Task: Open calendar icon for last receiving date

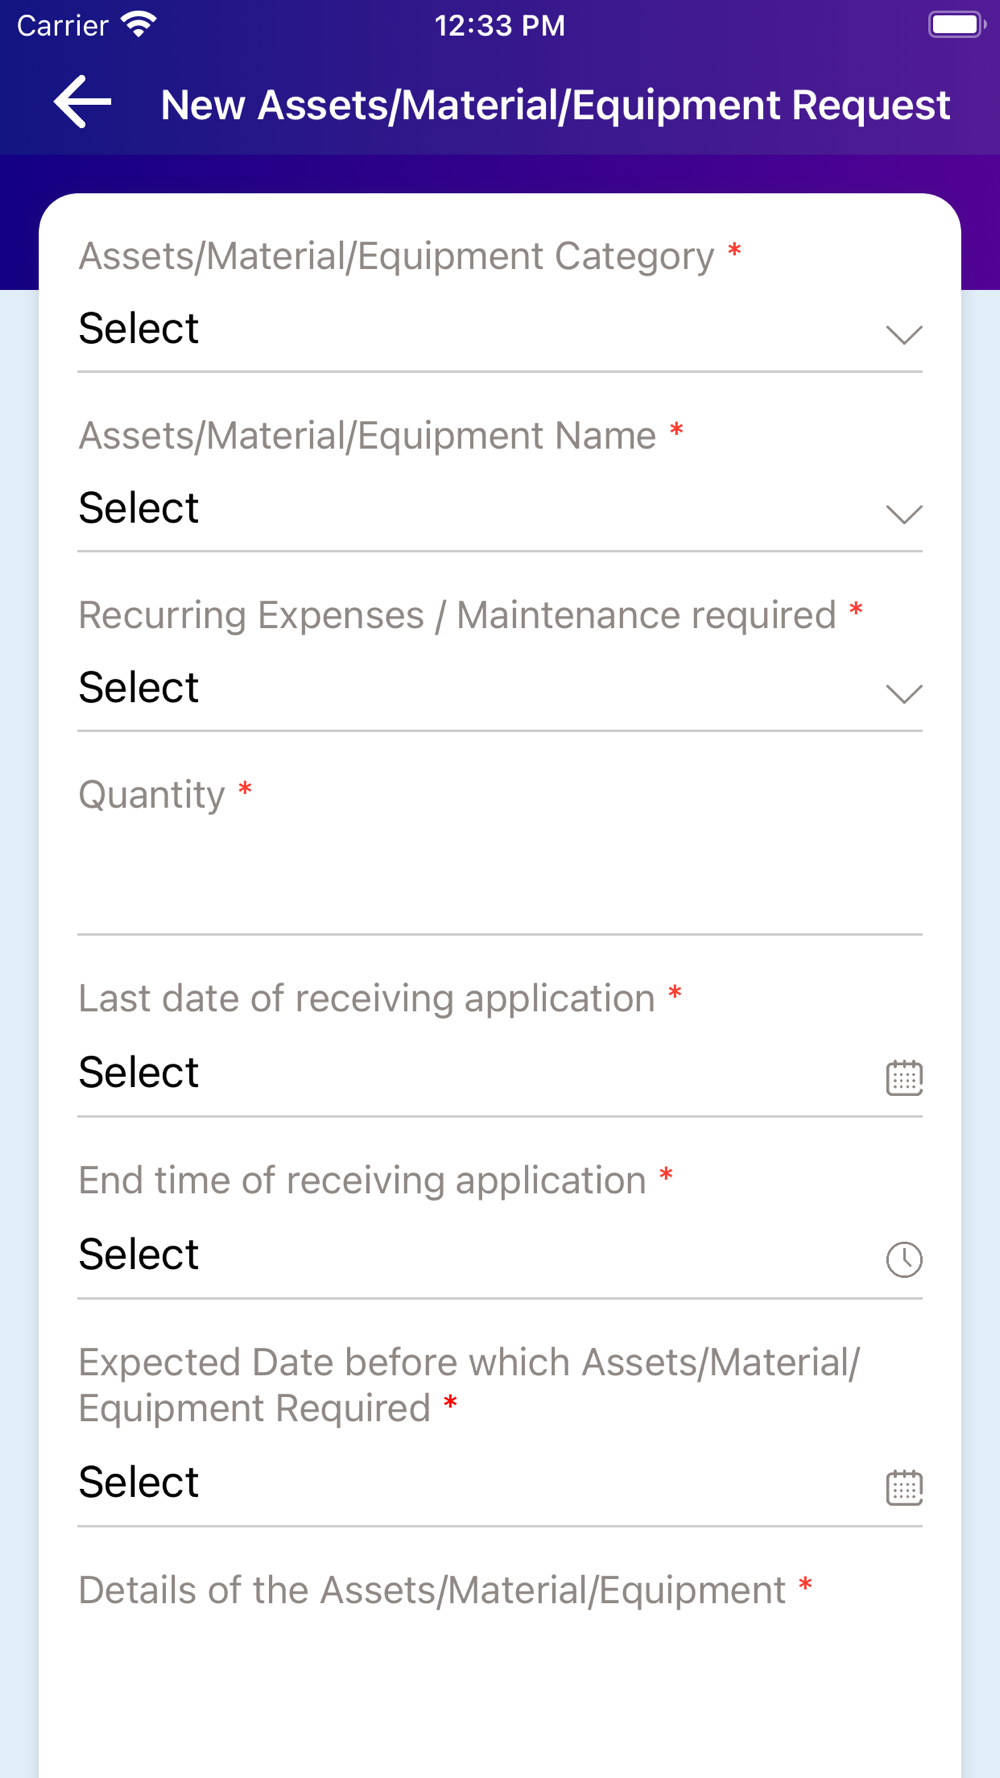Action: (904, 1077)
